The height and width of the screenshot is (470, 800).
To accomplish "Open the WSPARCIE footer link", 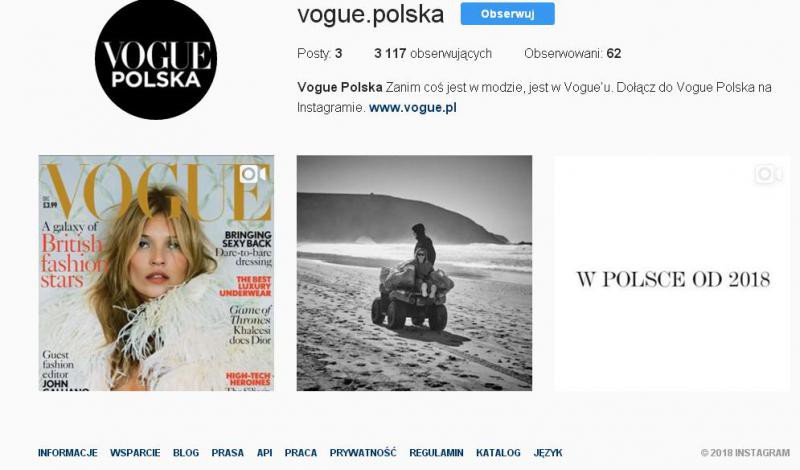I will [135, 453].
